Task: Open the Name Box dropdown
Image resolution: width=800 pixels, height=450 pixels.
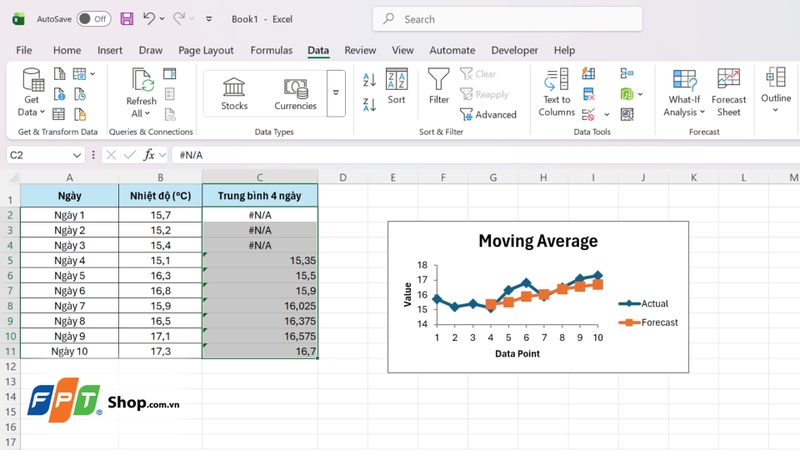Action: (x=78, y=155)
